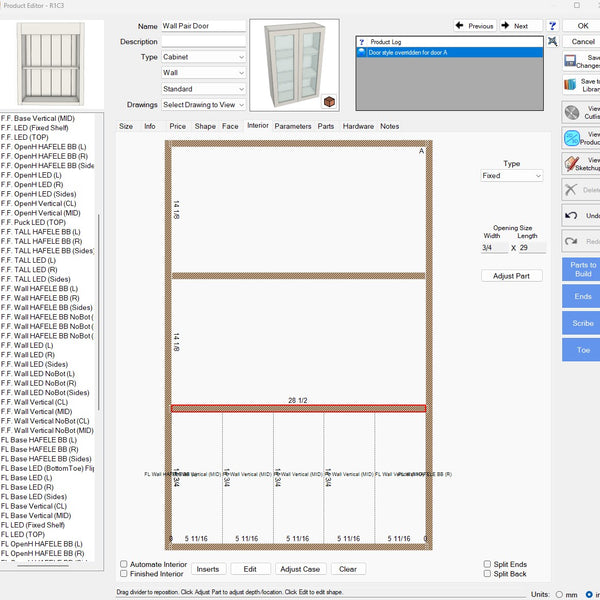600x600 pixels.
Task: Select the mm units radio button
Action: (x=559, y=594)
